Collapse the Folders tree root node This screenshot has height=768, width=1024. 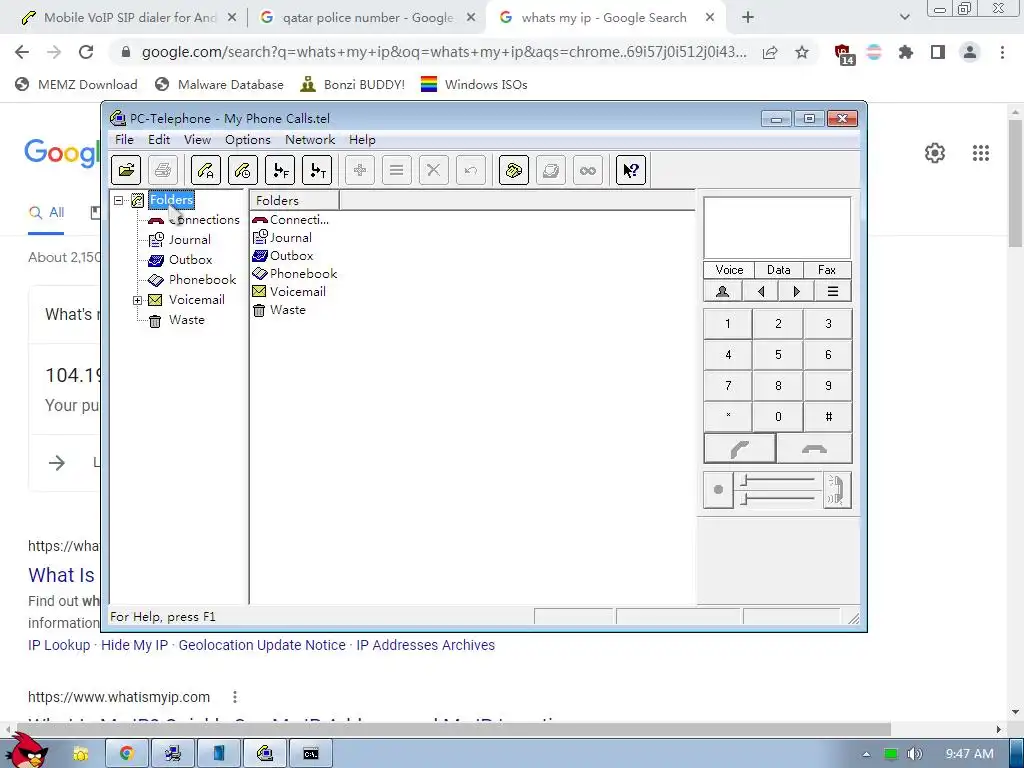pyautogui.click(x=118, y=200)
